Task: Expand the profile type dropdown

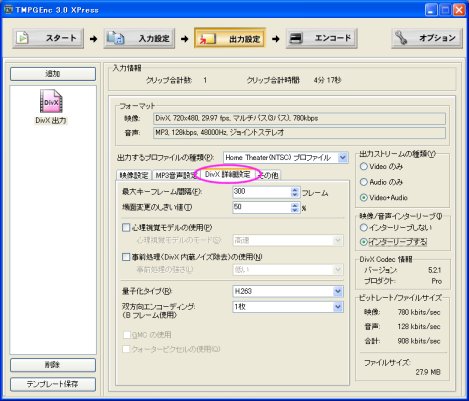Action: 343,157
